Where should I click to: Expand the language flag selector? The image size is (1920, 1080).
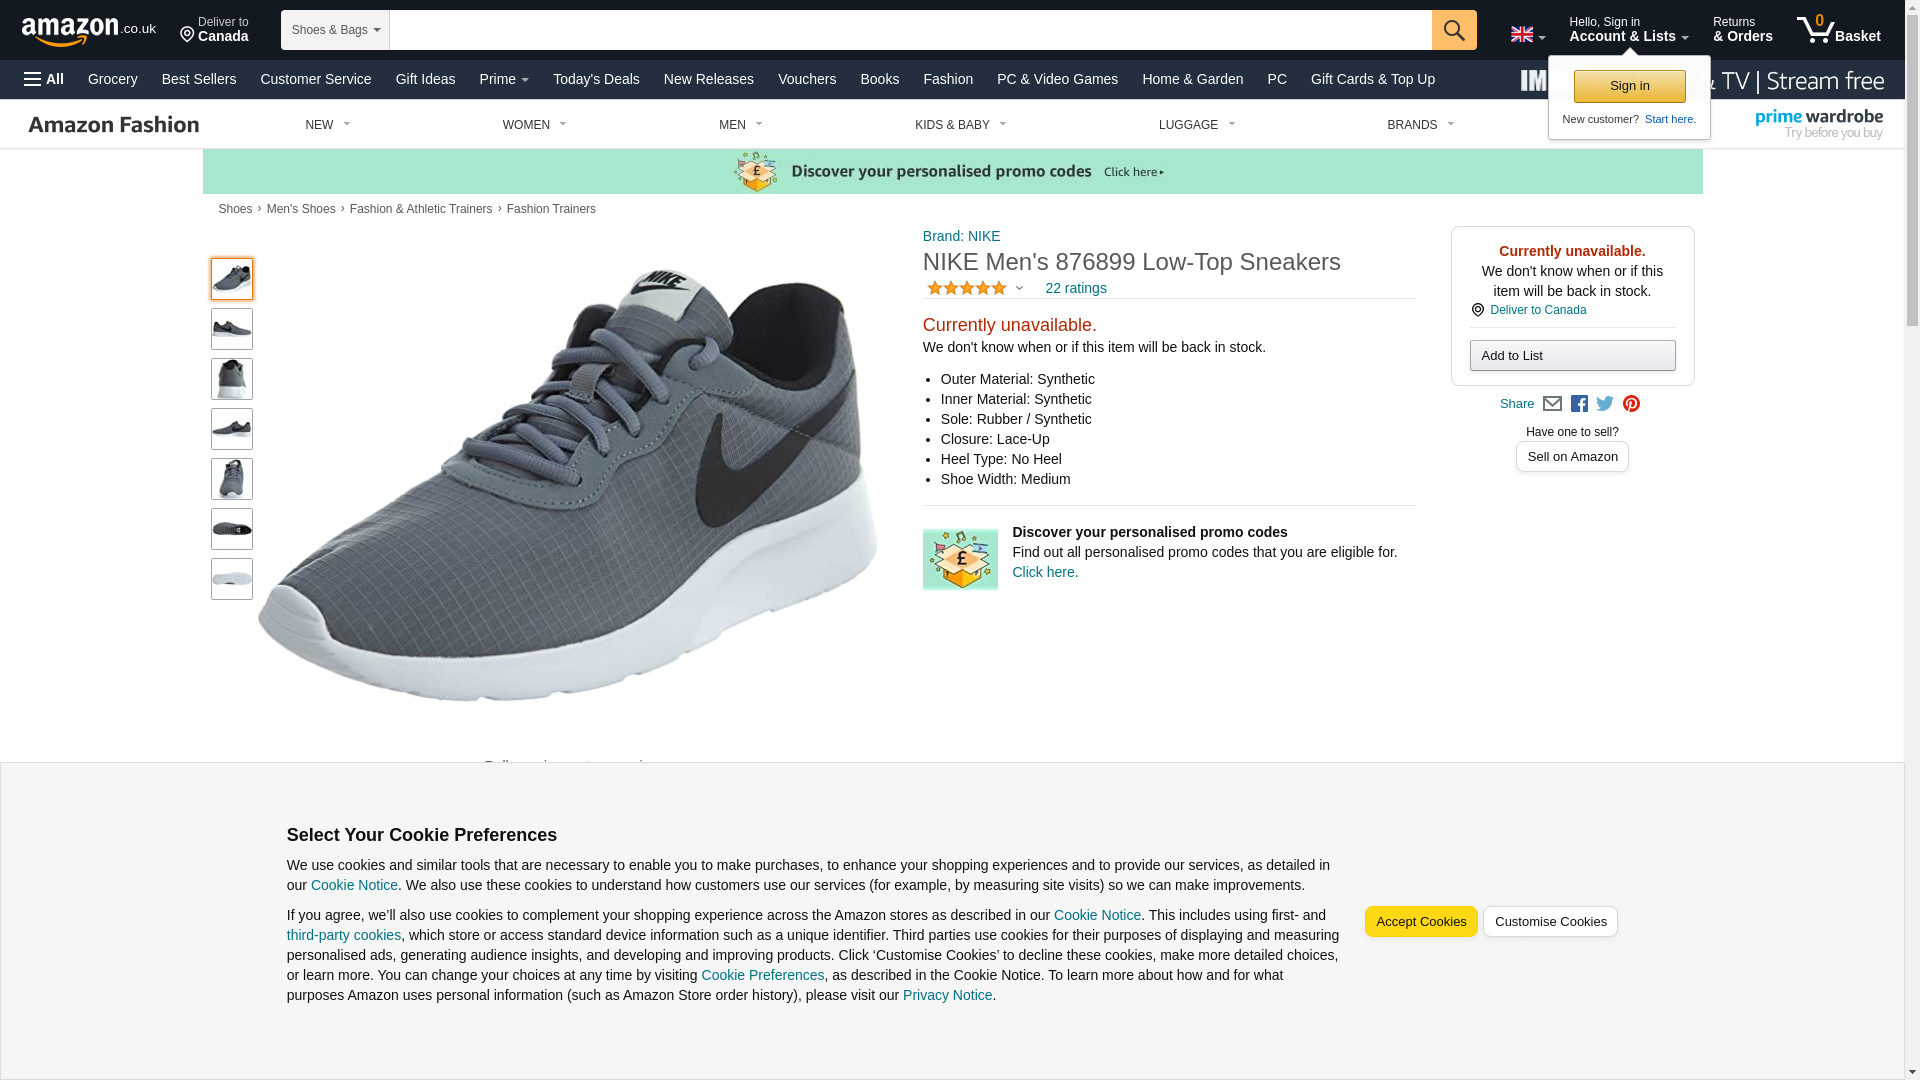tap(1527, 35)
